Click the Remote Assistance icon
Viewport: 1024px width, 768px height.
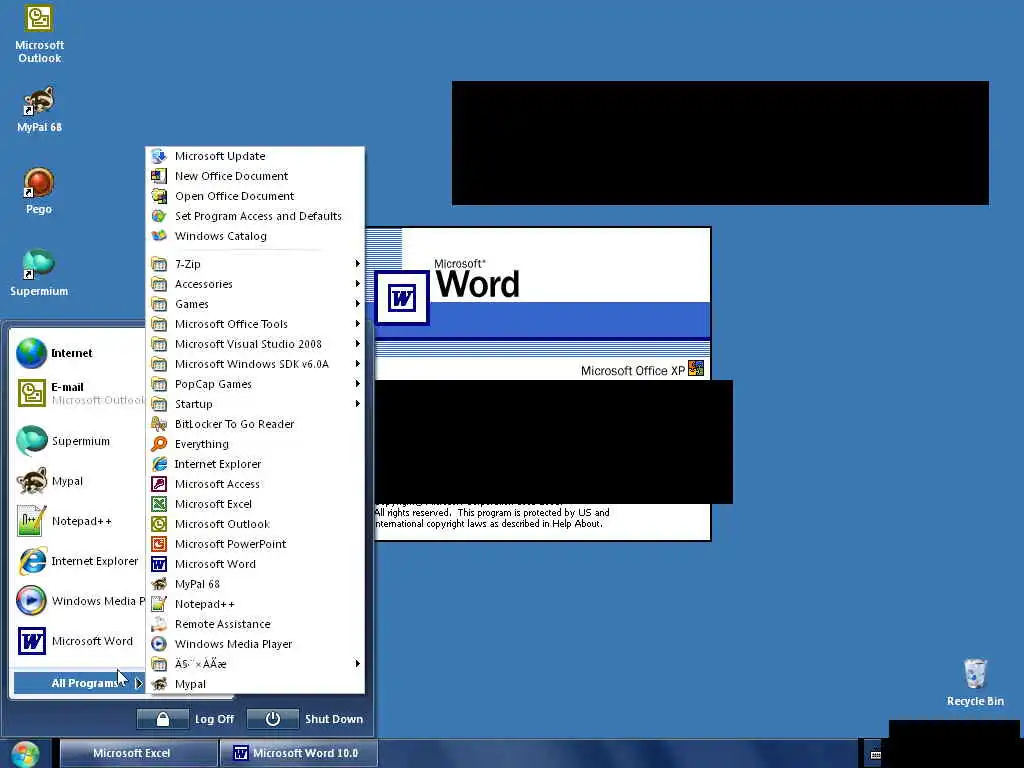pyautogui.click(x=159, y=624)
